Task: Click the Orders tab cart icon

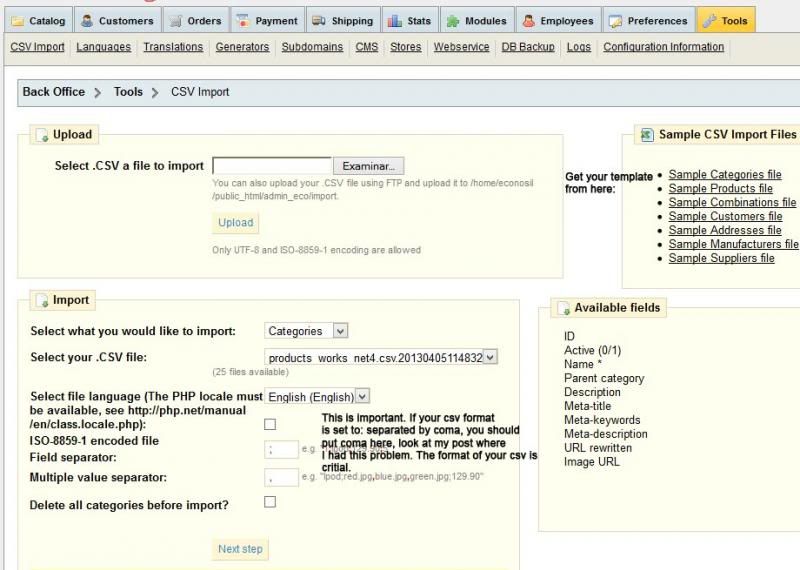Action: click(175, 20)
